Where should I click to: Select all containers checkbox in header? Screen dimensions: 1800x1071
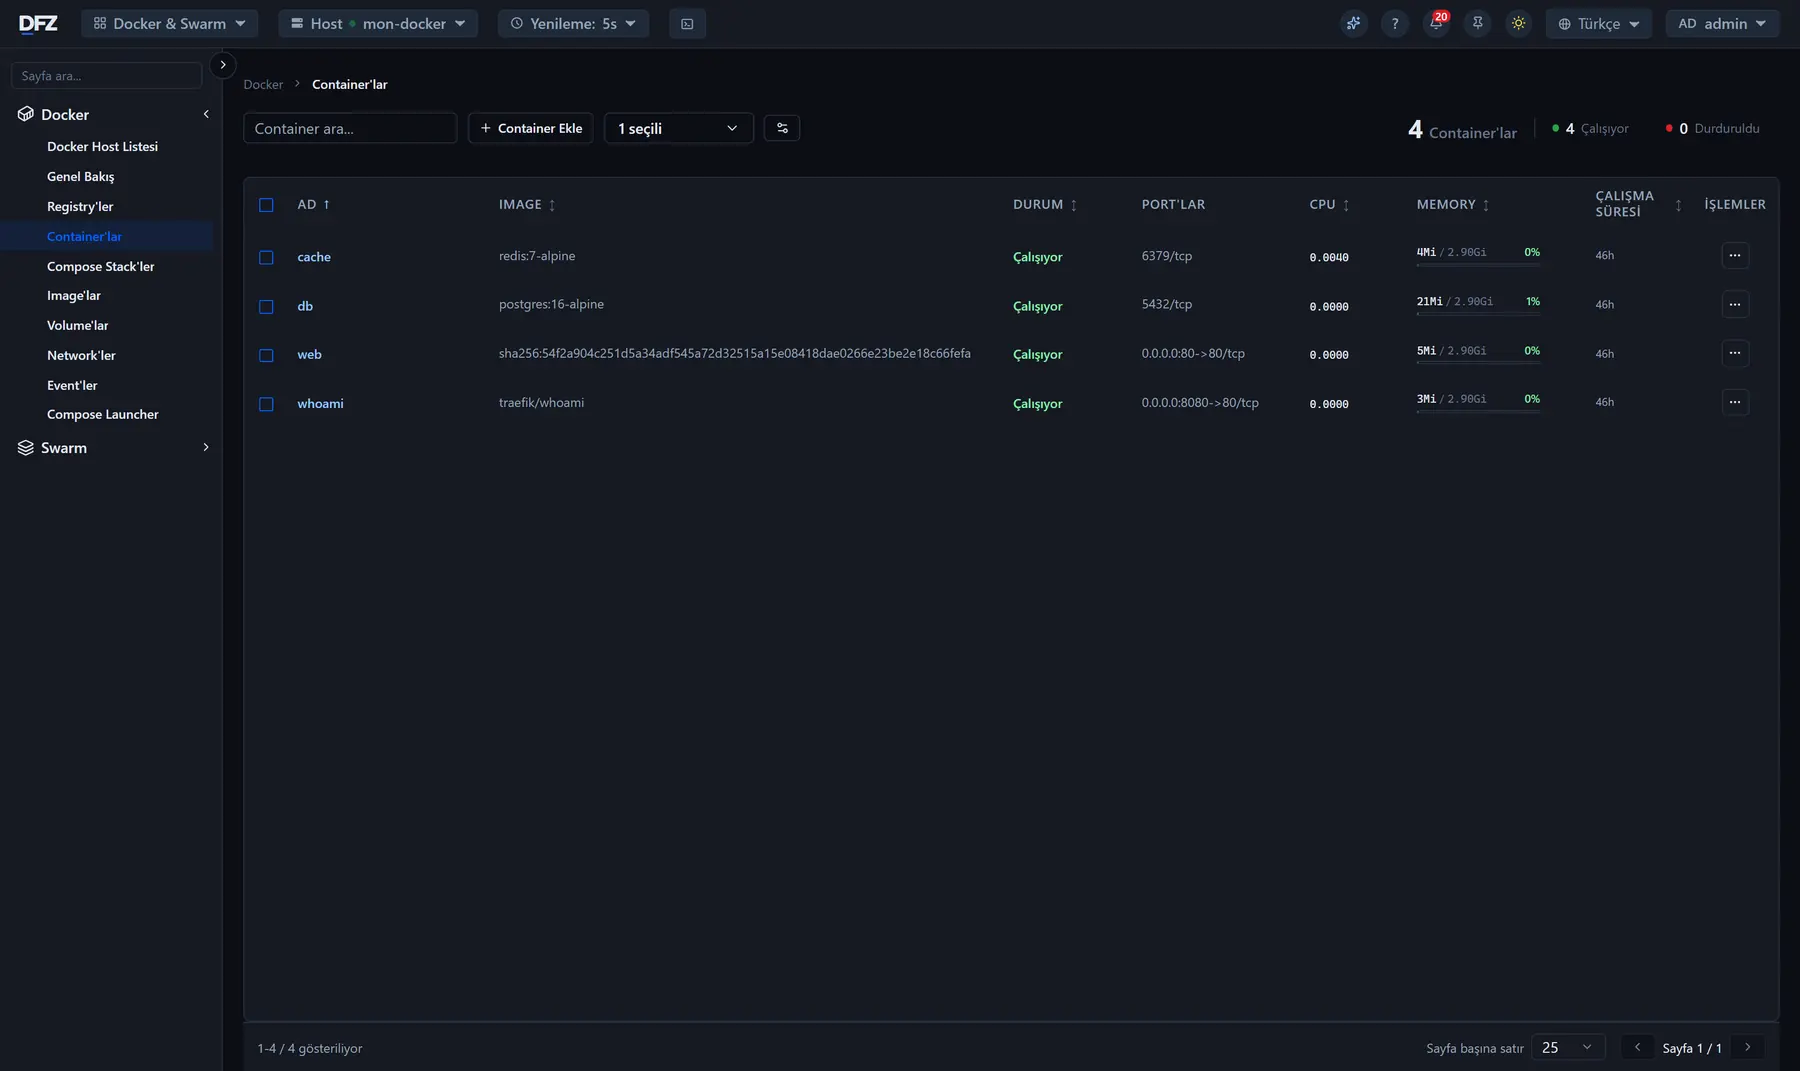(x=266, y=205)
